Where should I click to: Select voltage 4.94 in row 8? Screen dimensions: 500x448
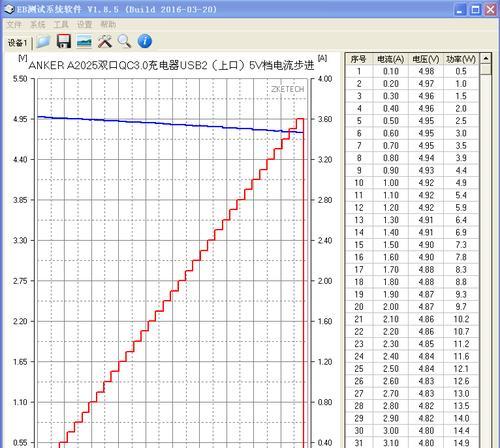tap(426, 158)
